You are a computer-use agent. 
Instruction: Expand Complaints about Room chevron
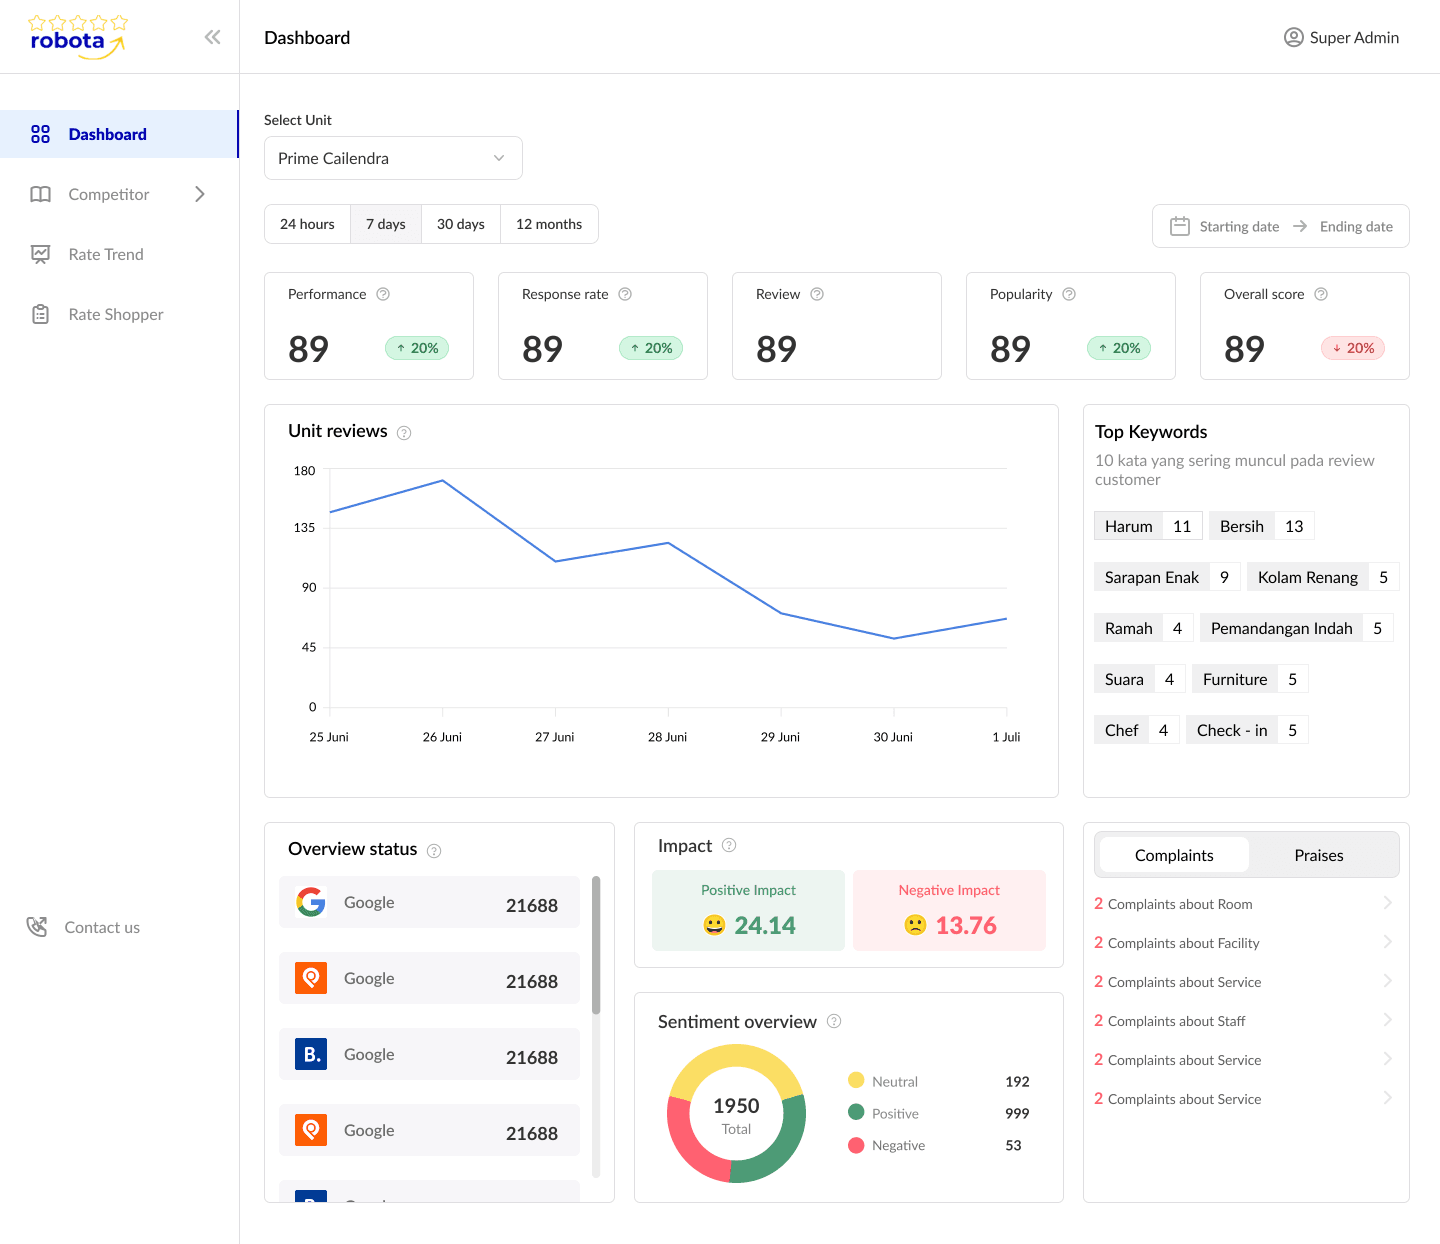click(x=1387, y=903)
